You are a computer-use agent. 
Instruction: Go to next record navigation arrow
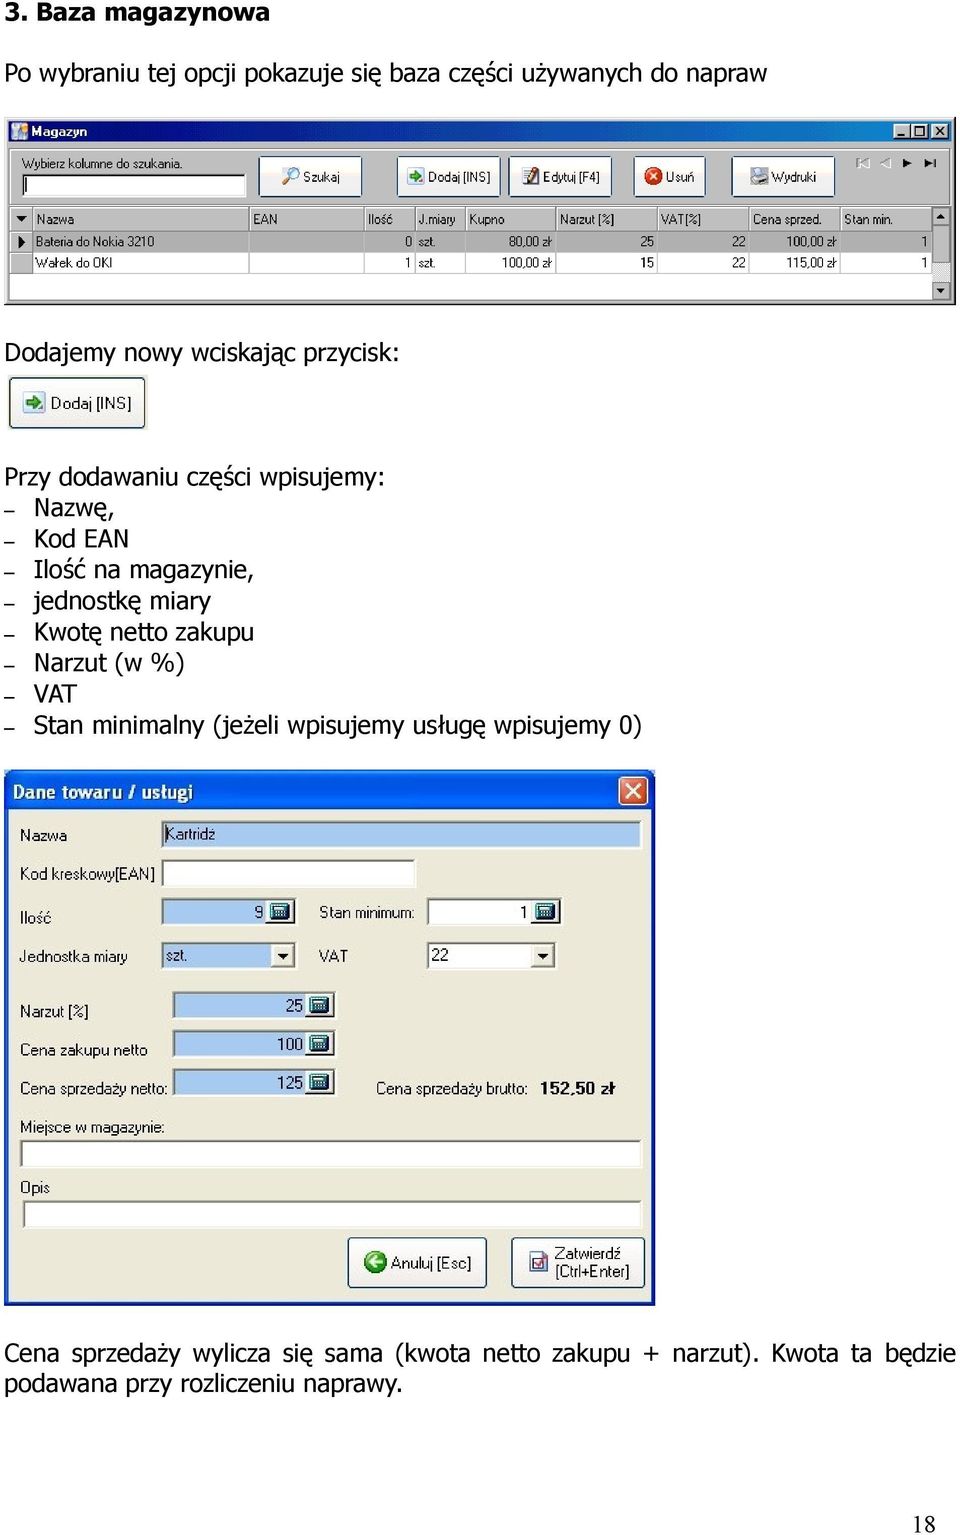point(907,163)
